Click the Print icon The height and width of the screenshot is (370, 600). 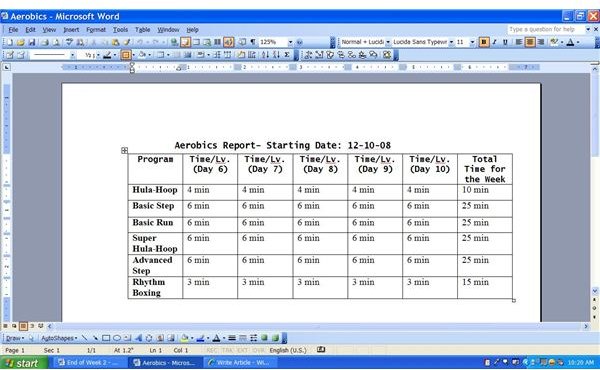45,42
